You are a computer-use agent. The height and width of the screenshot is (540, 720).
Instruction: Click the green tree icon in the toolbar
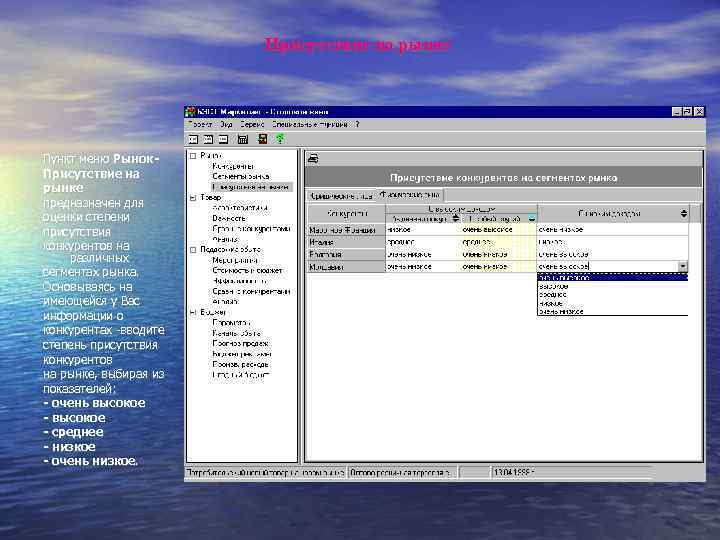[x=279, y=139]
